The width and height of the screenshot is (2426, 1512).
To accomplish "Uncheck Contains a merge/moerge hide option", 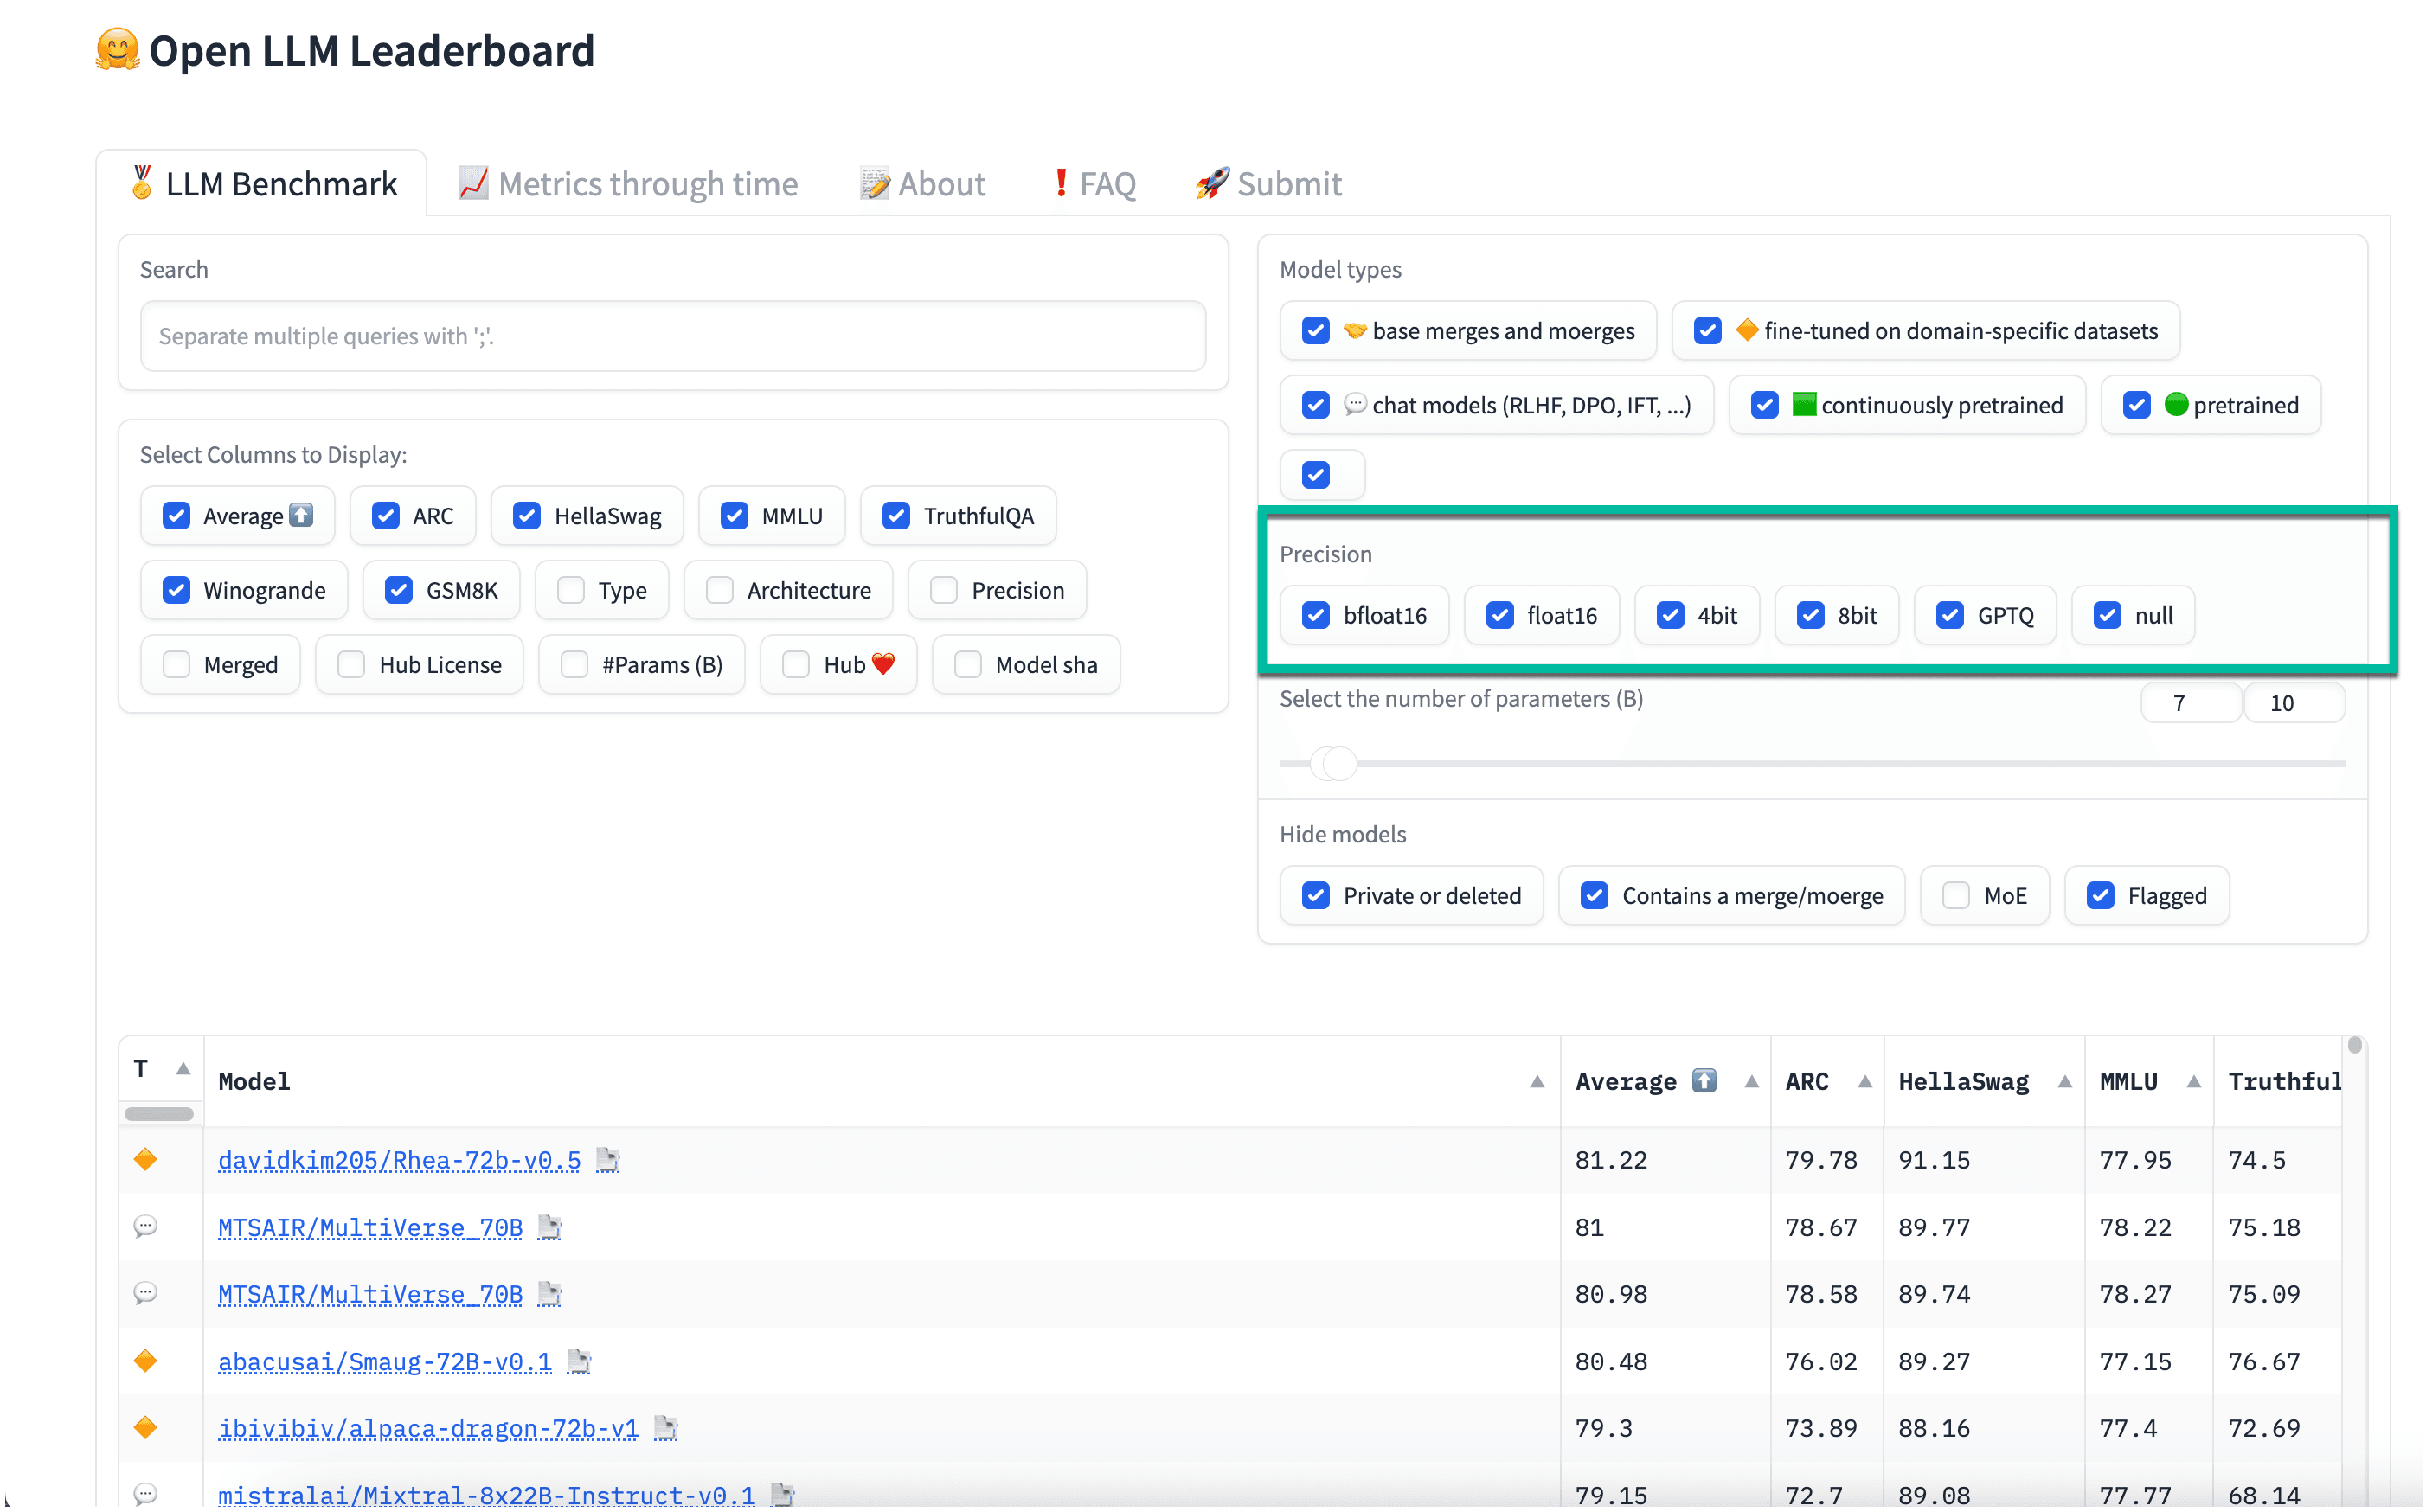I will point(1596,896).
